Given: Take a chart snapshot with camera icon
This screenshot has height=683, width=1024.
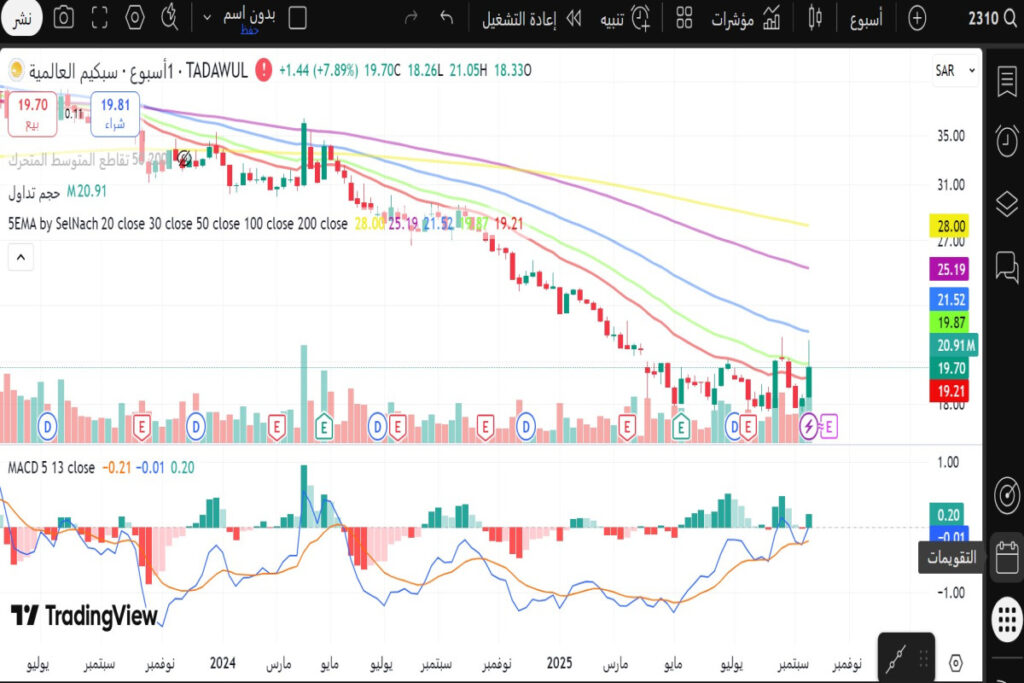Looking at the screenshot, I should click(x=63, y=18).
